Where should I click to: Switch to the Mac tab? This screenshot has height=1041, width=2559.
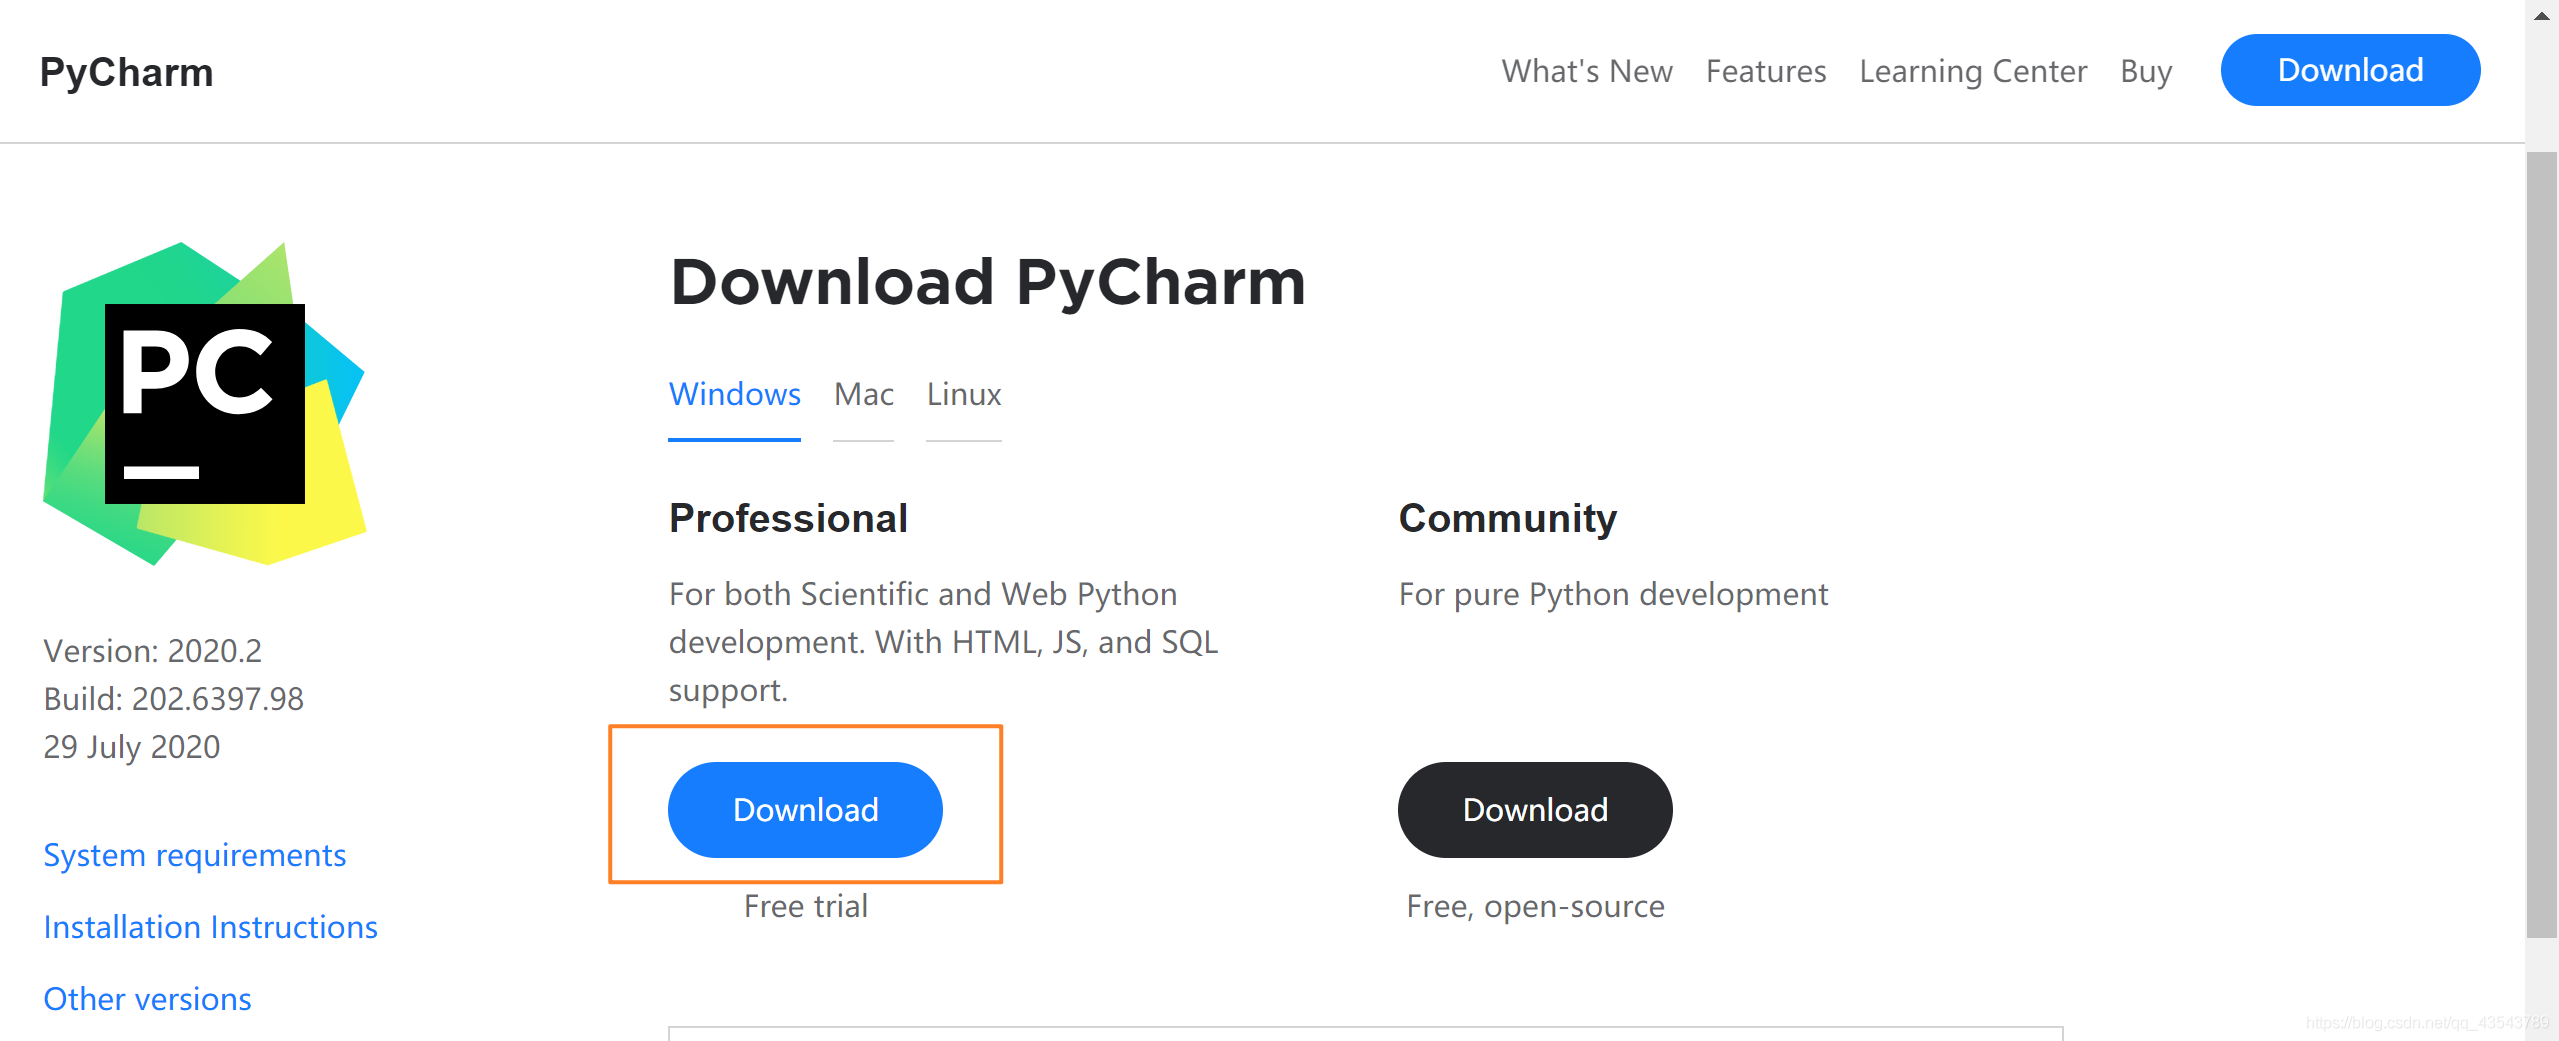tap(863, 394)
